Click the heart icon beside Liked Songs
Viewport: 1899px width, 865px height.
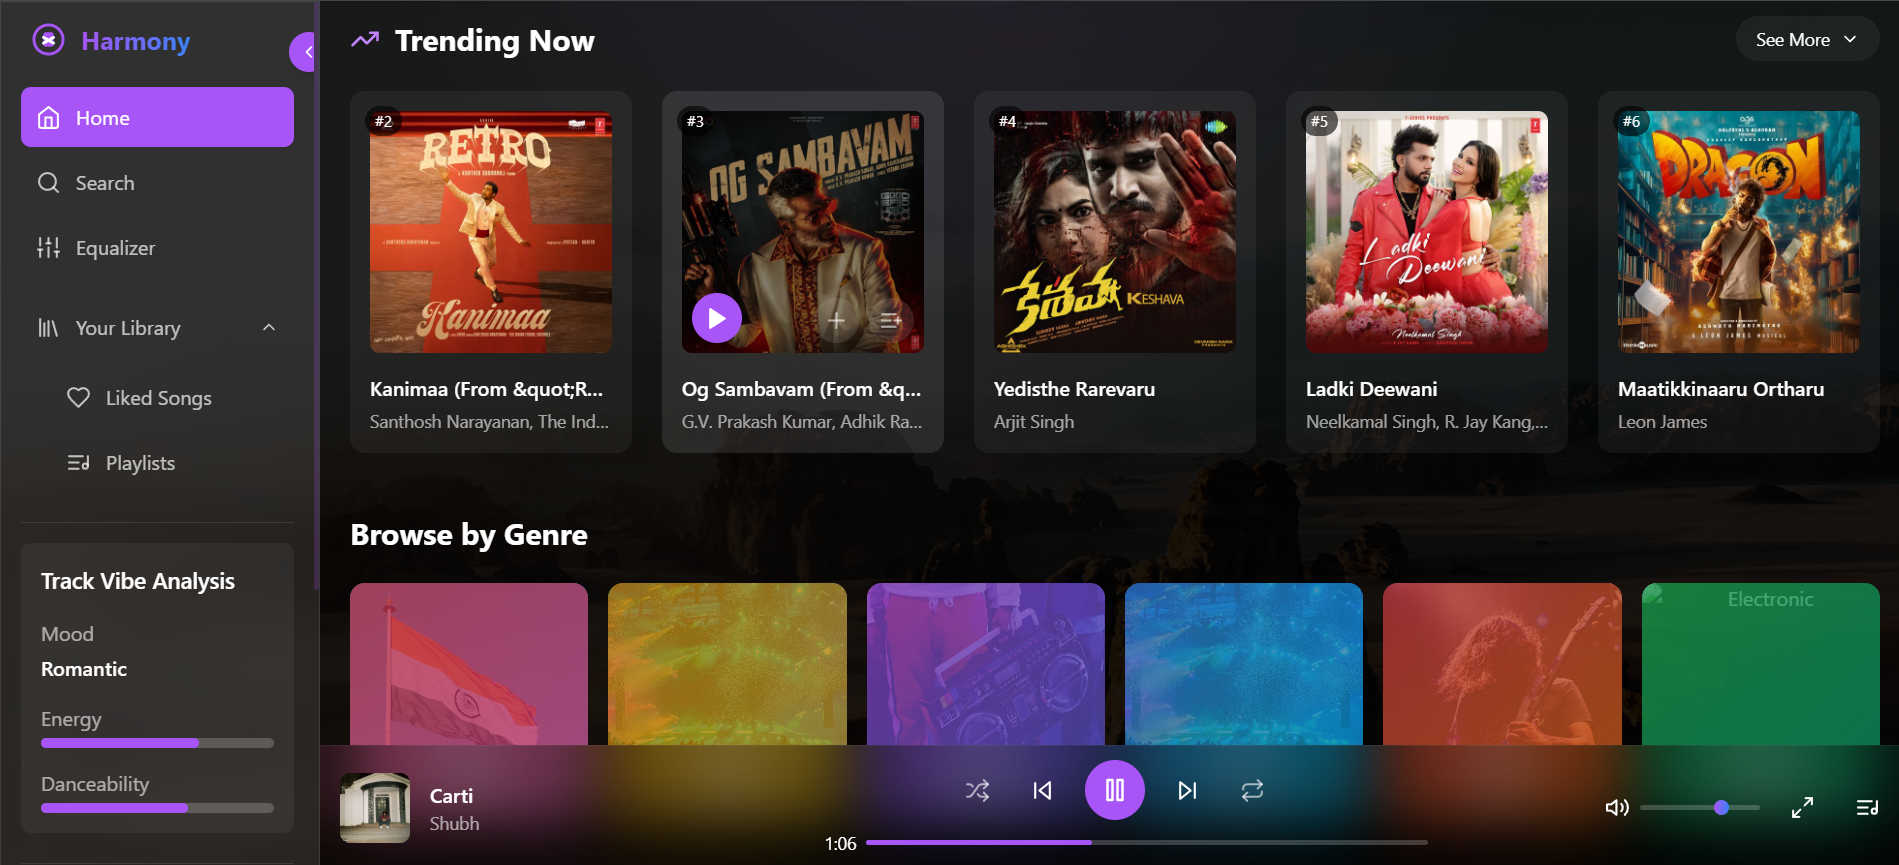coord(78,397)
